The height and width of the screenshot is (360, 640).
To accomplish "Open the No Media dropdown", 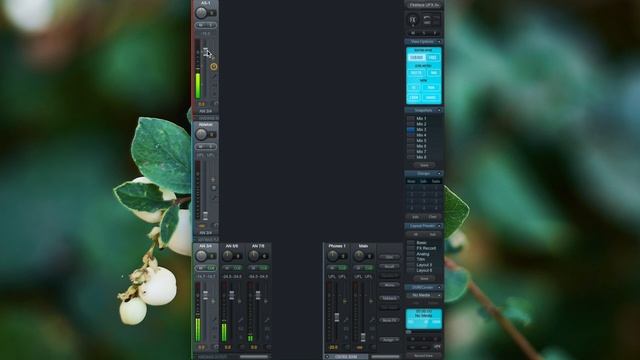I will coord(424,295).
